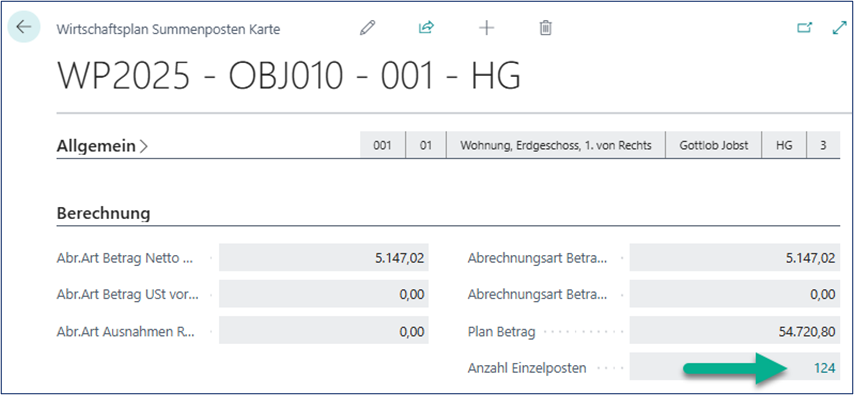Viewport: 854px width, 395px height.
Task: Open page in new window icon
Action: coord(804,27)
